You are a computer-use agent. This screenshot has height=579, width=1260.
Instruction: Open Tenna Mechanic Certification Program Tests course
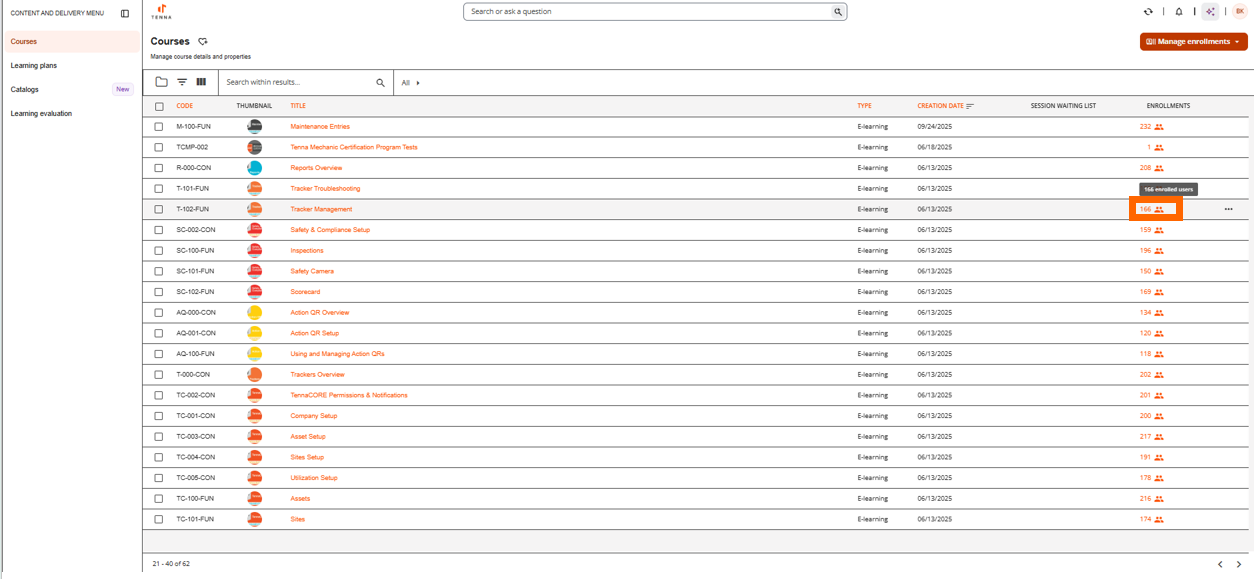point(354,147)
